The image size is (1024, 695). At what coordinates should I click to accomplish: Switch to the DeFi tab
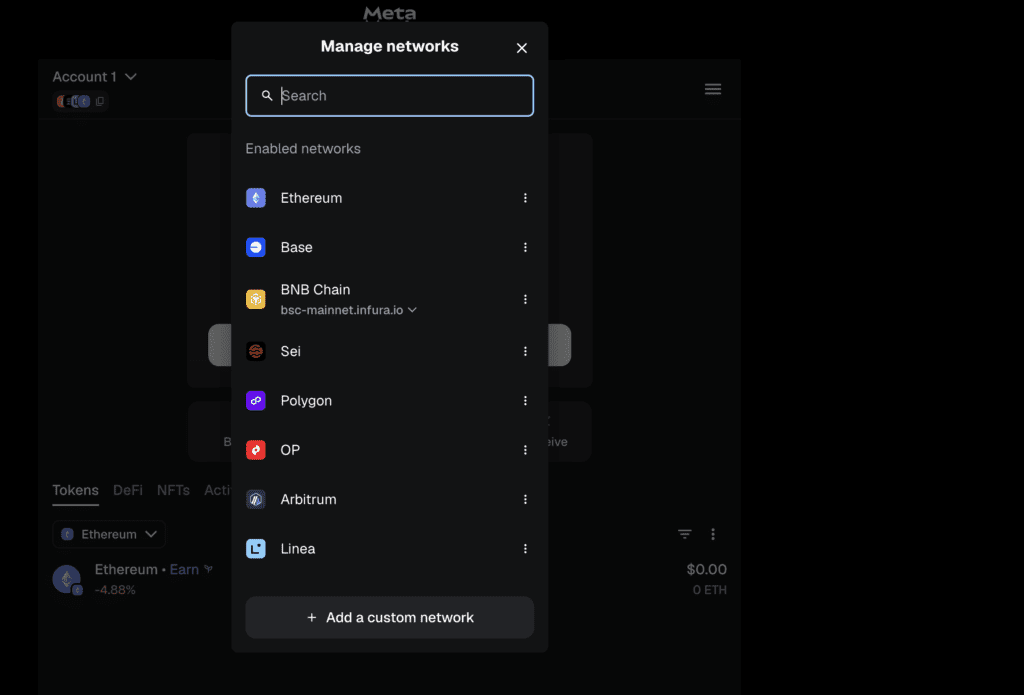(x=127, y=490)
